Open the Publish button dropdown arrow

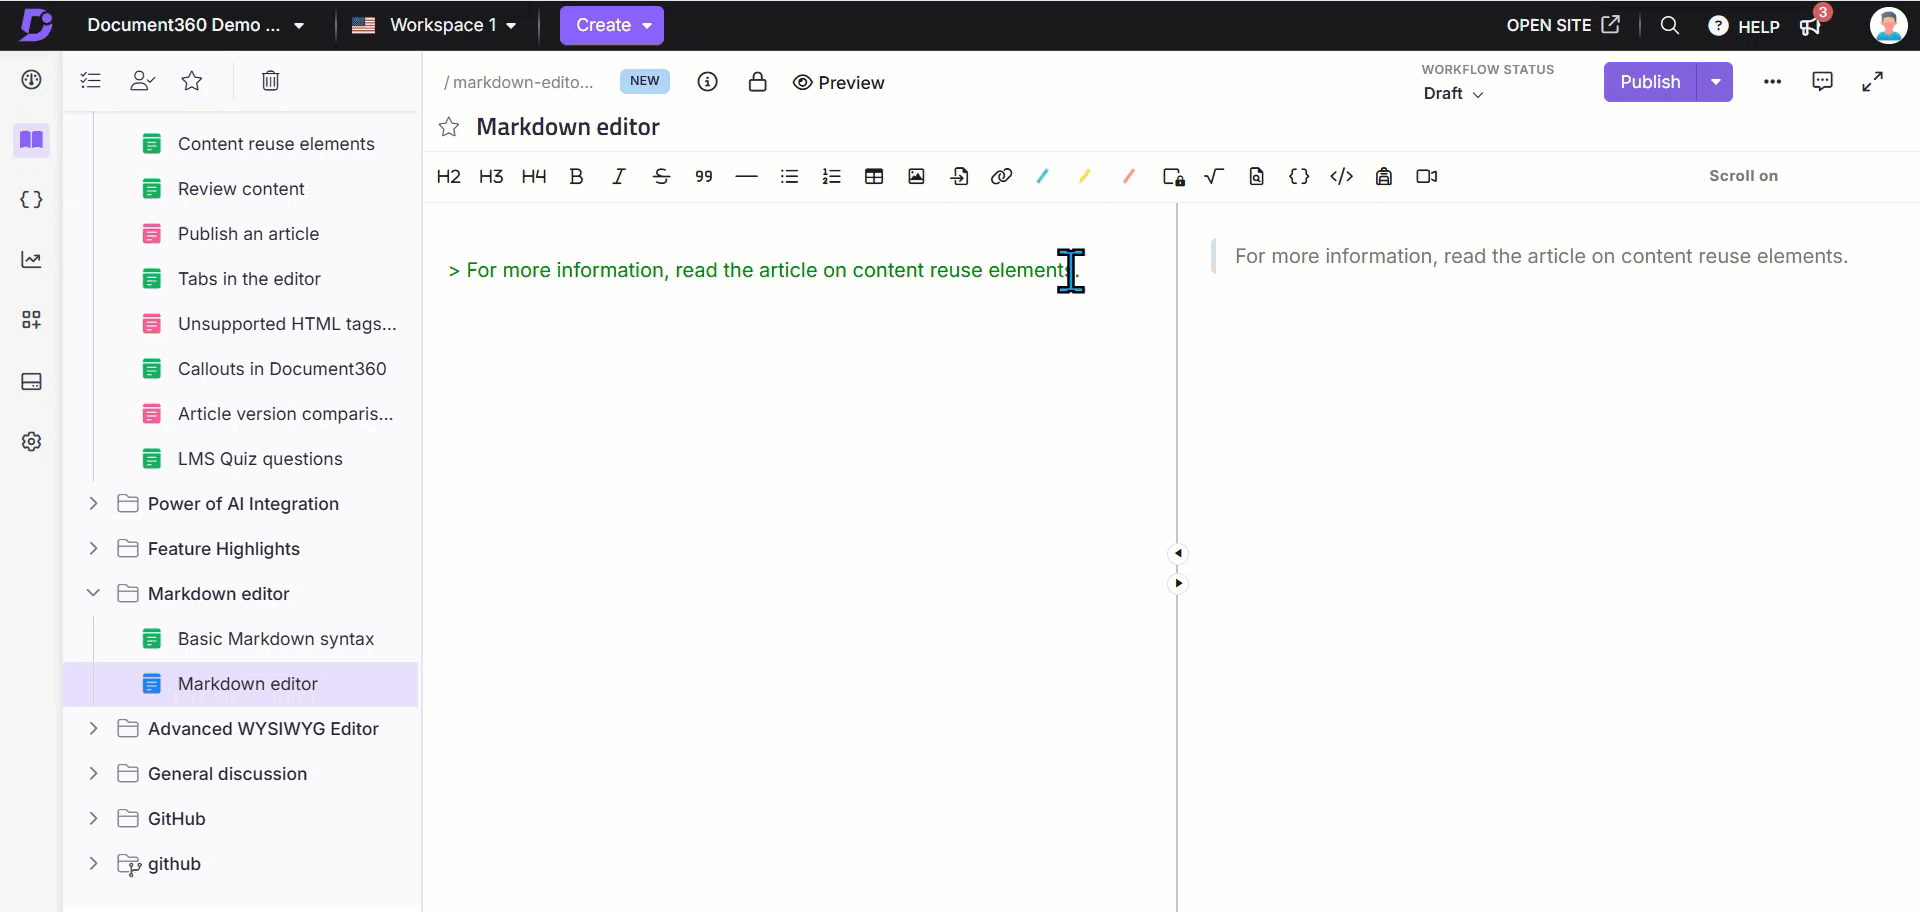[x=1715, y=82]
